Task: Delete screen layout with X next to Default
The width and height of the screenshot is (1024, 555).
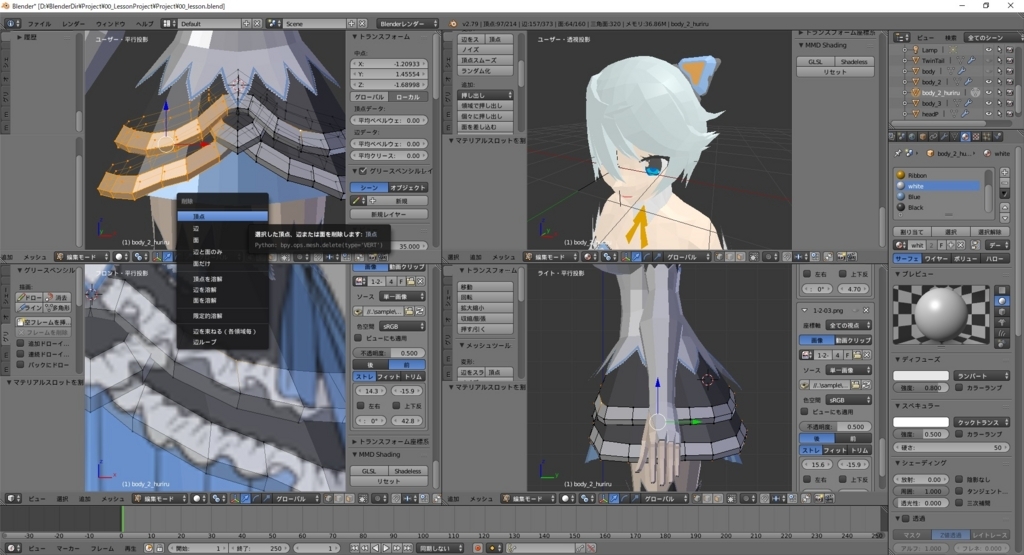Action: [257, 24]
